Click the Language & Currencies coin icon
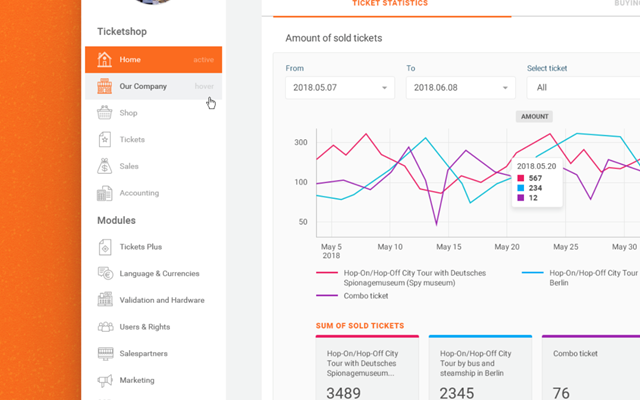 tap(105, 273)
